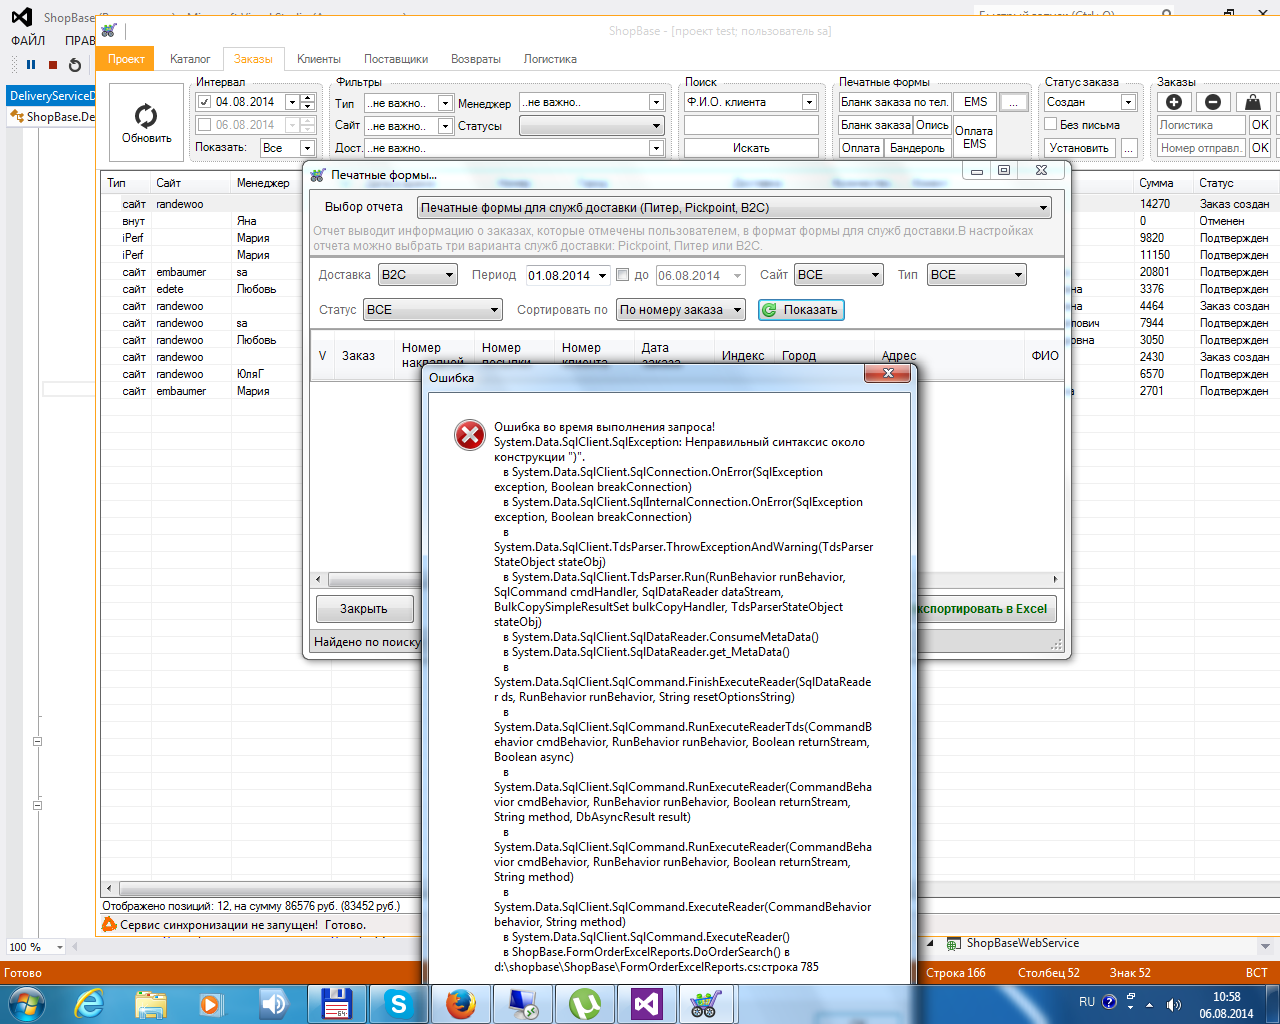Open Firefox from the taskbar
The height and width of the screenshot is (1024, 1280).
(459, 1003)
